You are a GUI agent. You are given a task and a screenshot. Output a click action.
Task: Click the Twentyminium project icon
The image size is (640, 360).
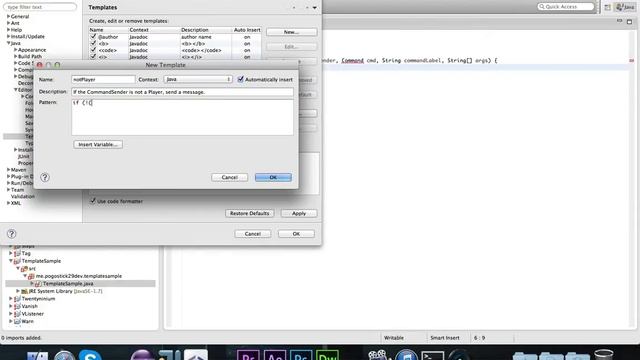click(x=17, y=299)
